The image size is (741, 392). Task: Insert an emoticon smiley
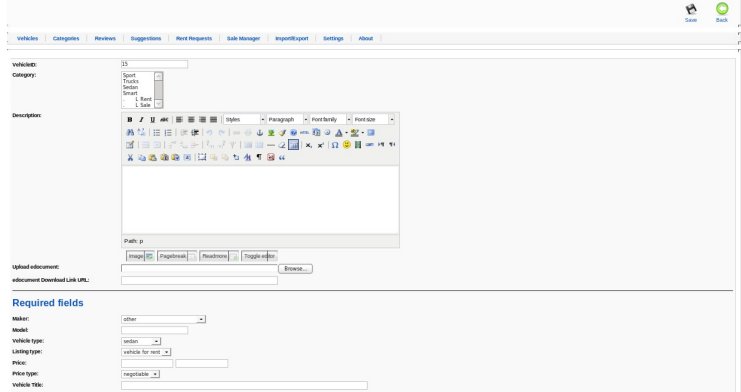pos(347,145)
